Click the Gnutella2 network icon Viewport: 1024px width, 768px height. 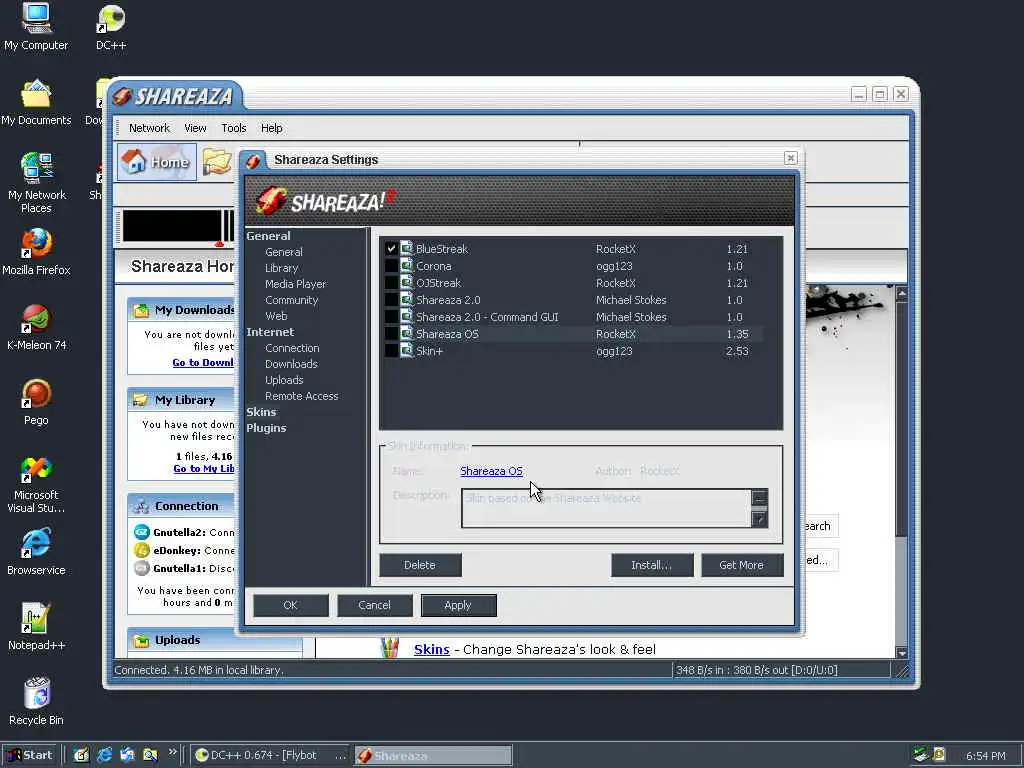click(142, 532)
